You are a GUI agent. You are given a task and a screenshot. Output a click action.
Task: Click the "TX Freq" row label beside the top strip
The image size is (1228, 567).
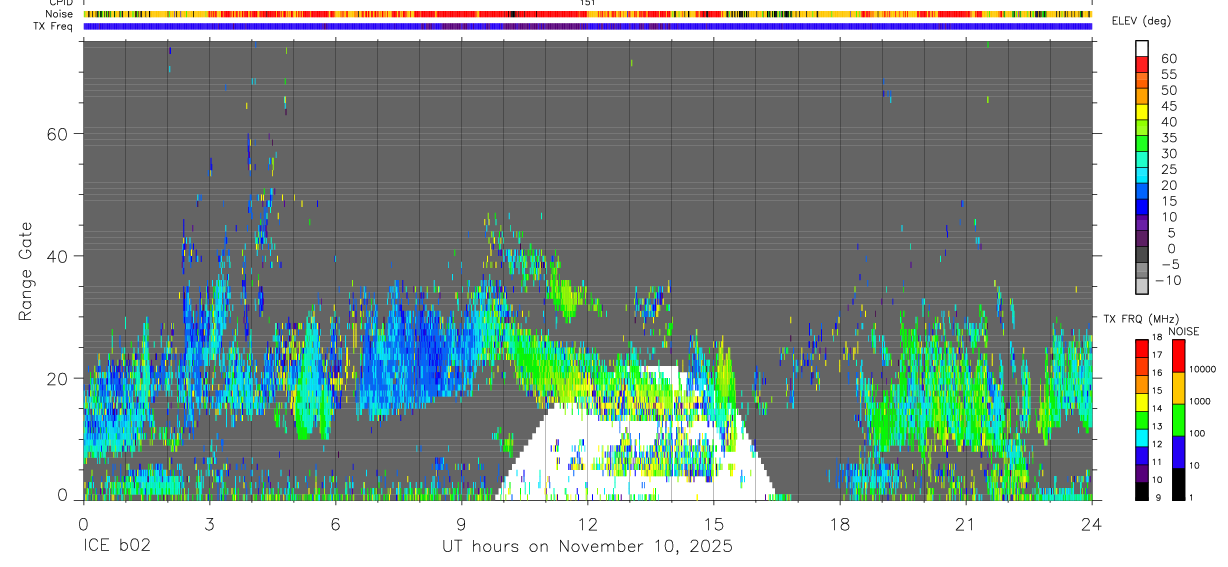[x=54, y=26]
